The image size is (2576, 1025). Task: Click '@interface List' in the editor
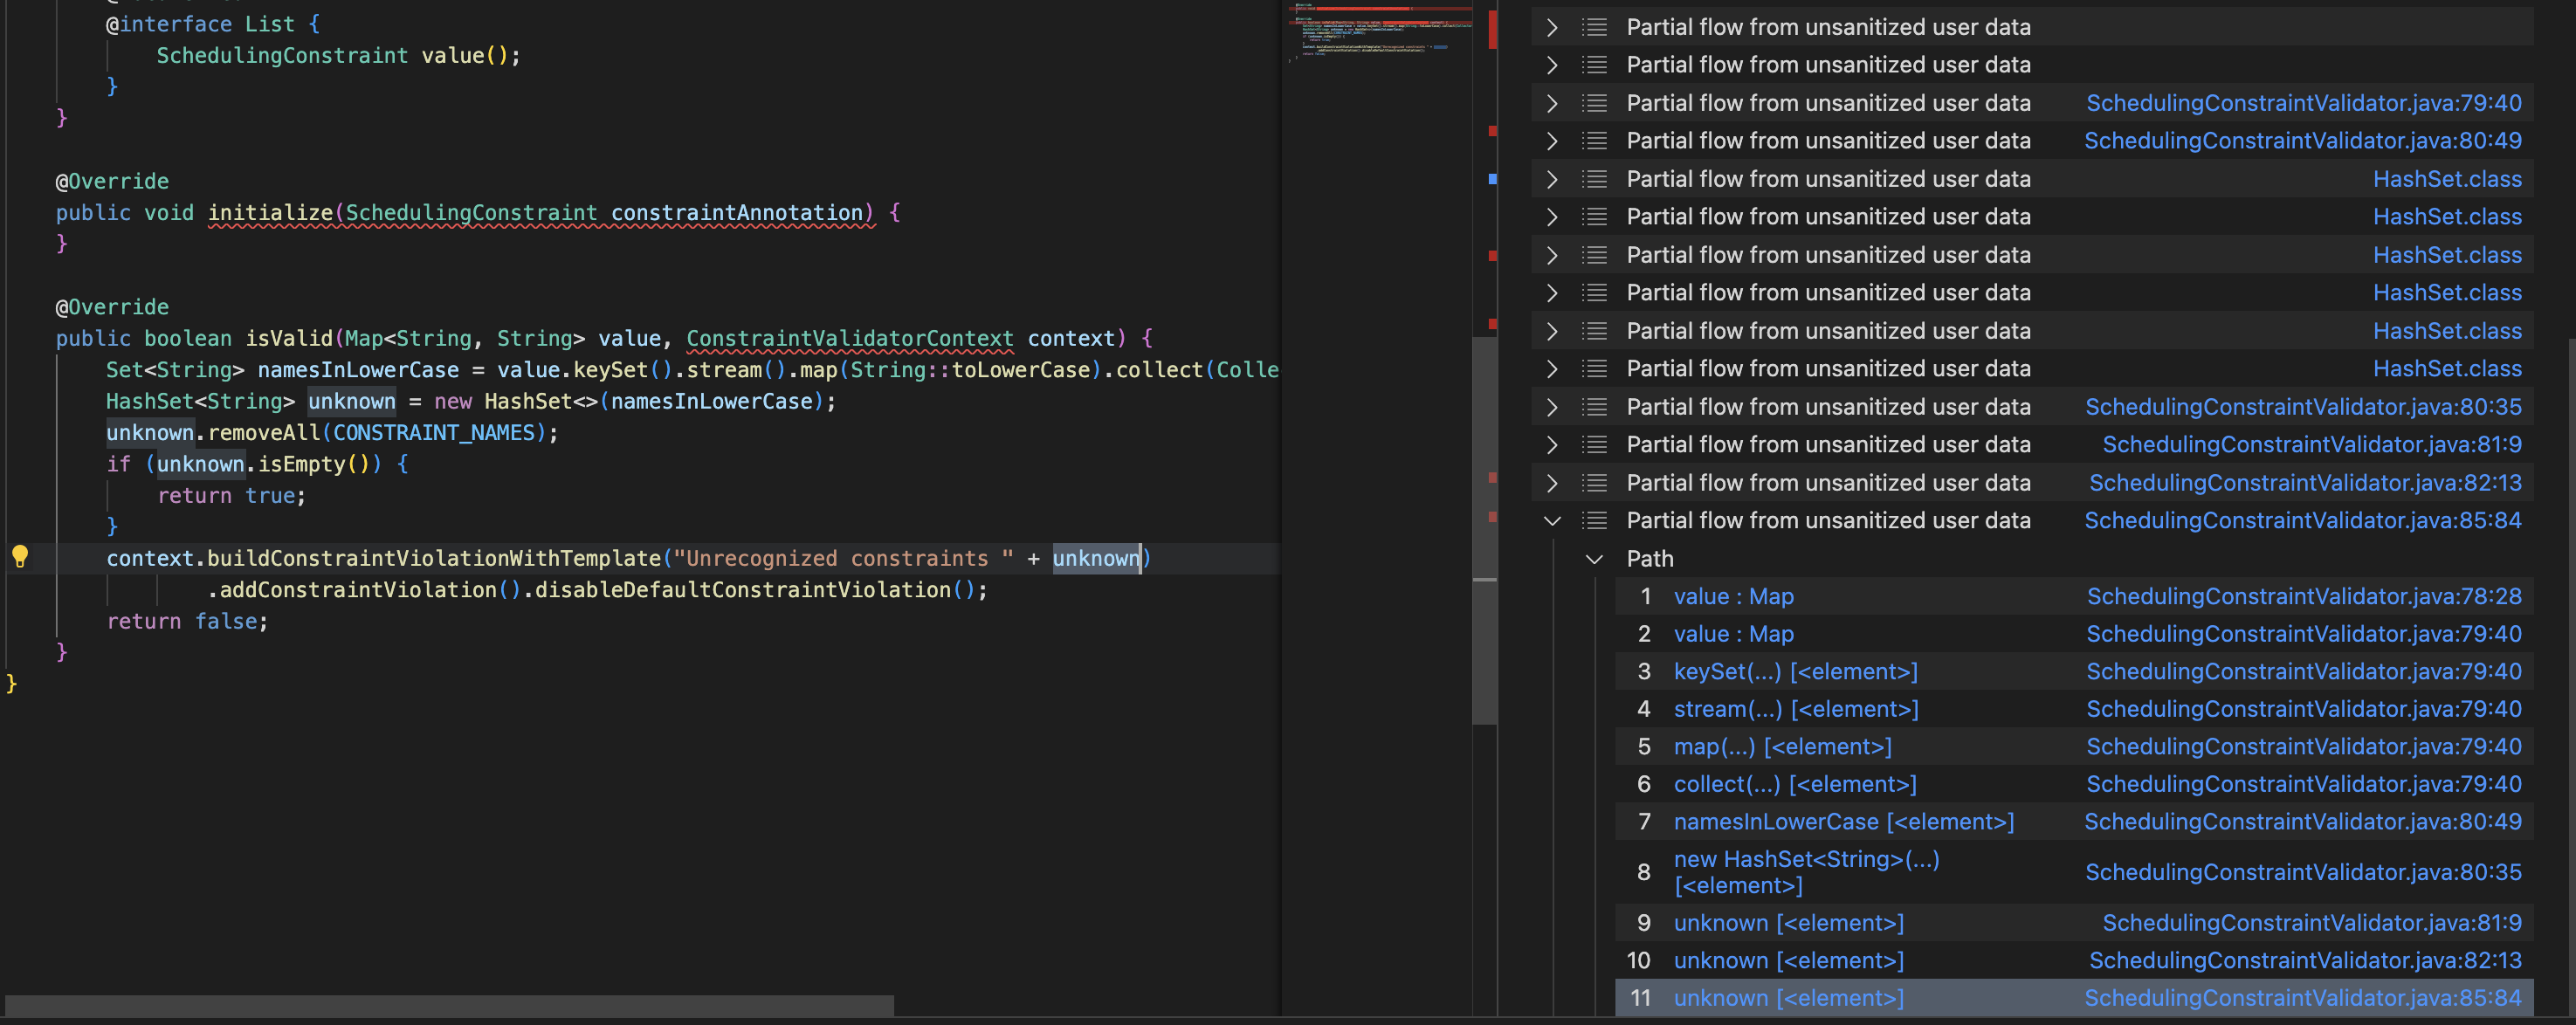point(201,24)
